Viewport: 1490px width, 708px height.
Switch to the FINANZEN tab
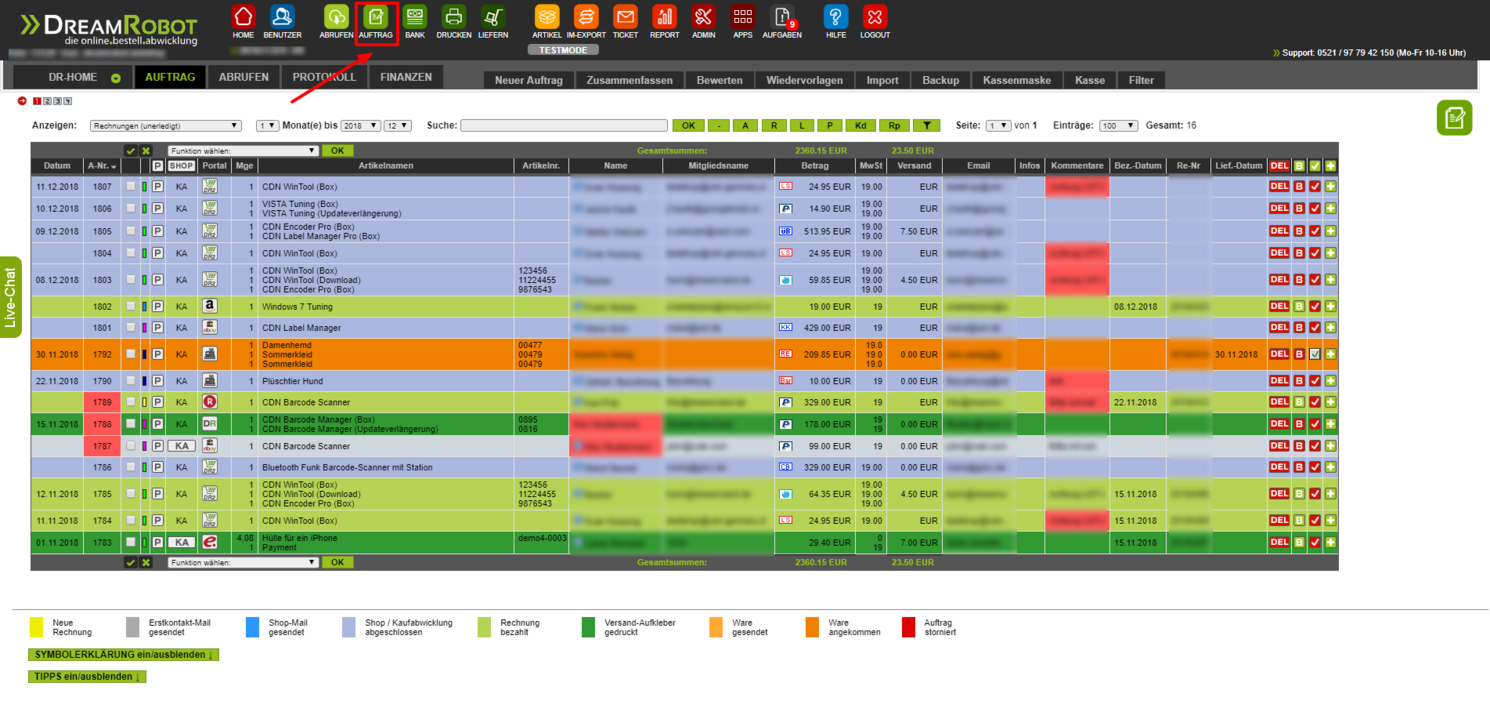406,77
